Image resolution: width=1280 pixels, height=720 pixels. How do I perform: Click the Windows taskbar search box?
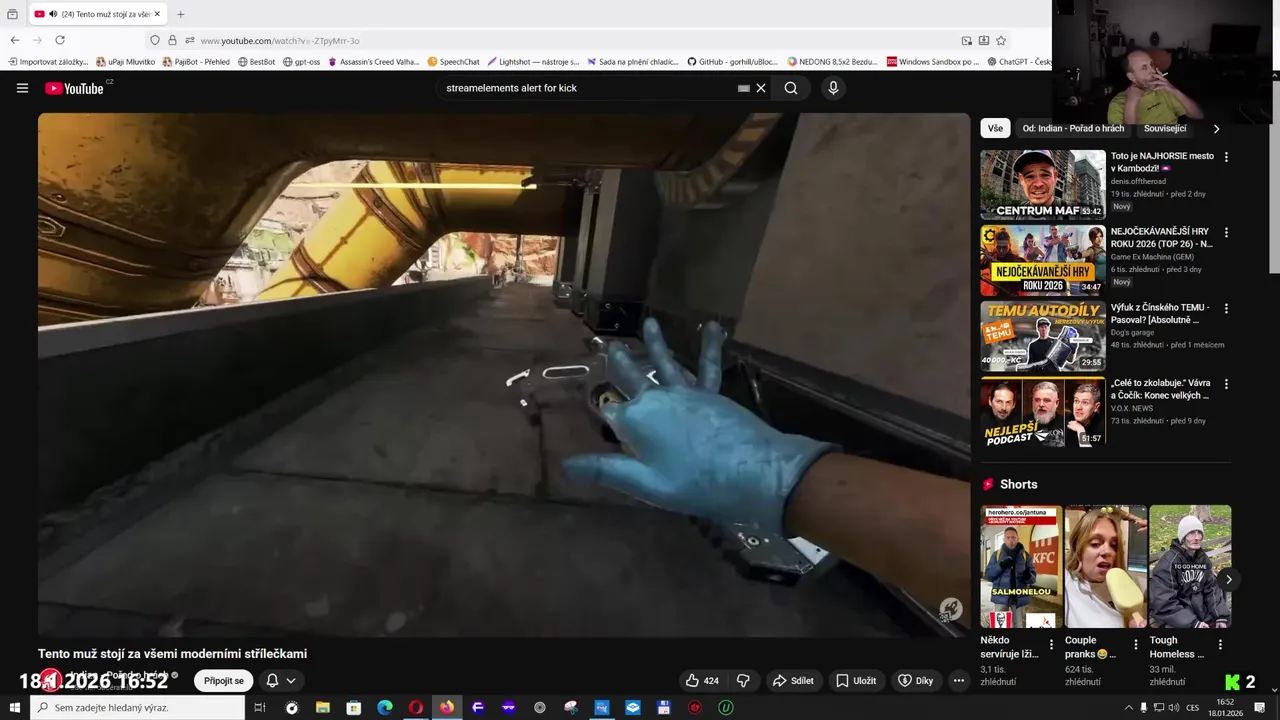[x=138, y=708]
